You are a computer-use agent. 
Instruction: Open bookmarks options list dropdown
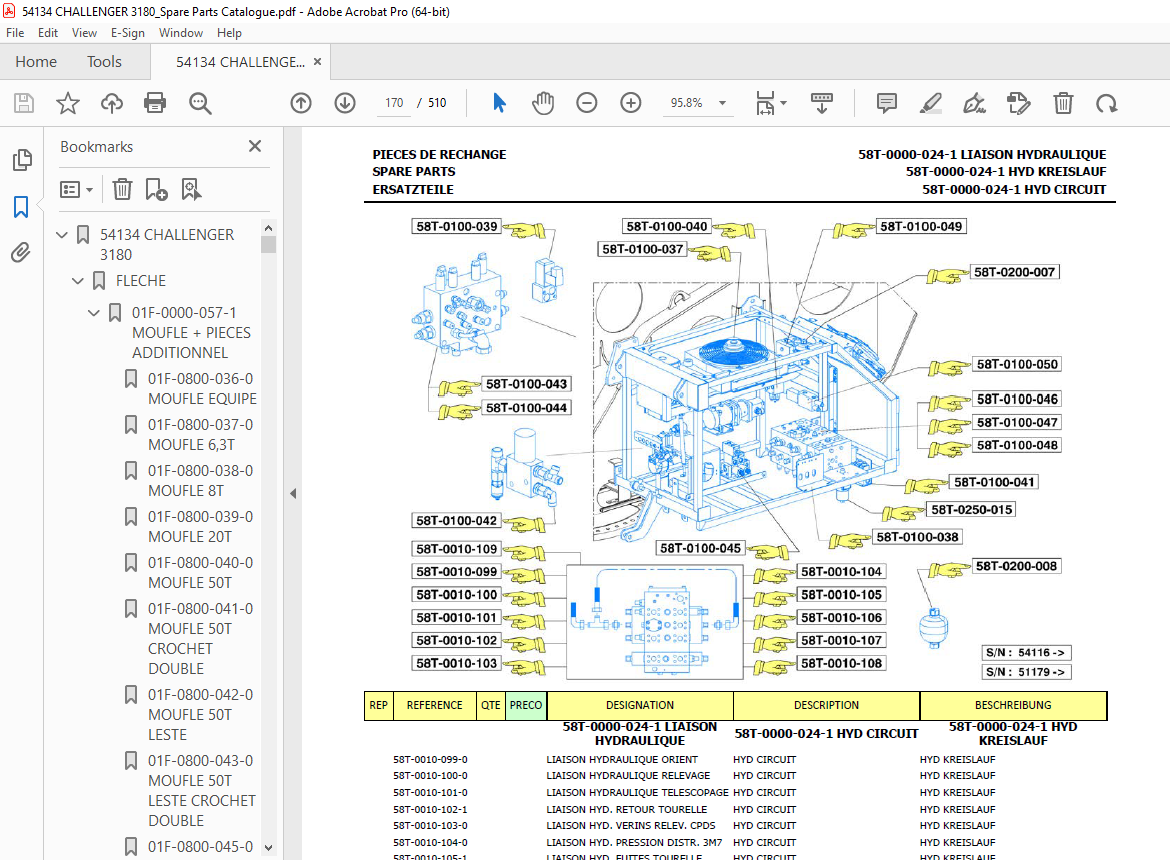[77, 189]
